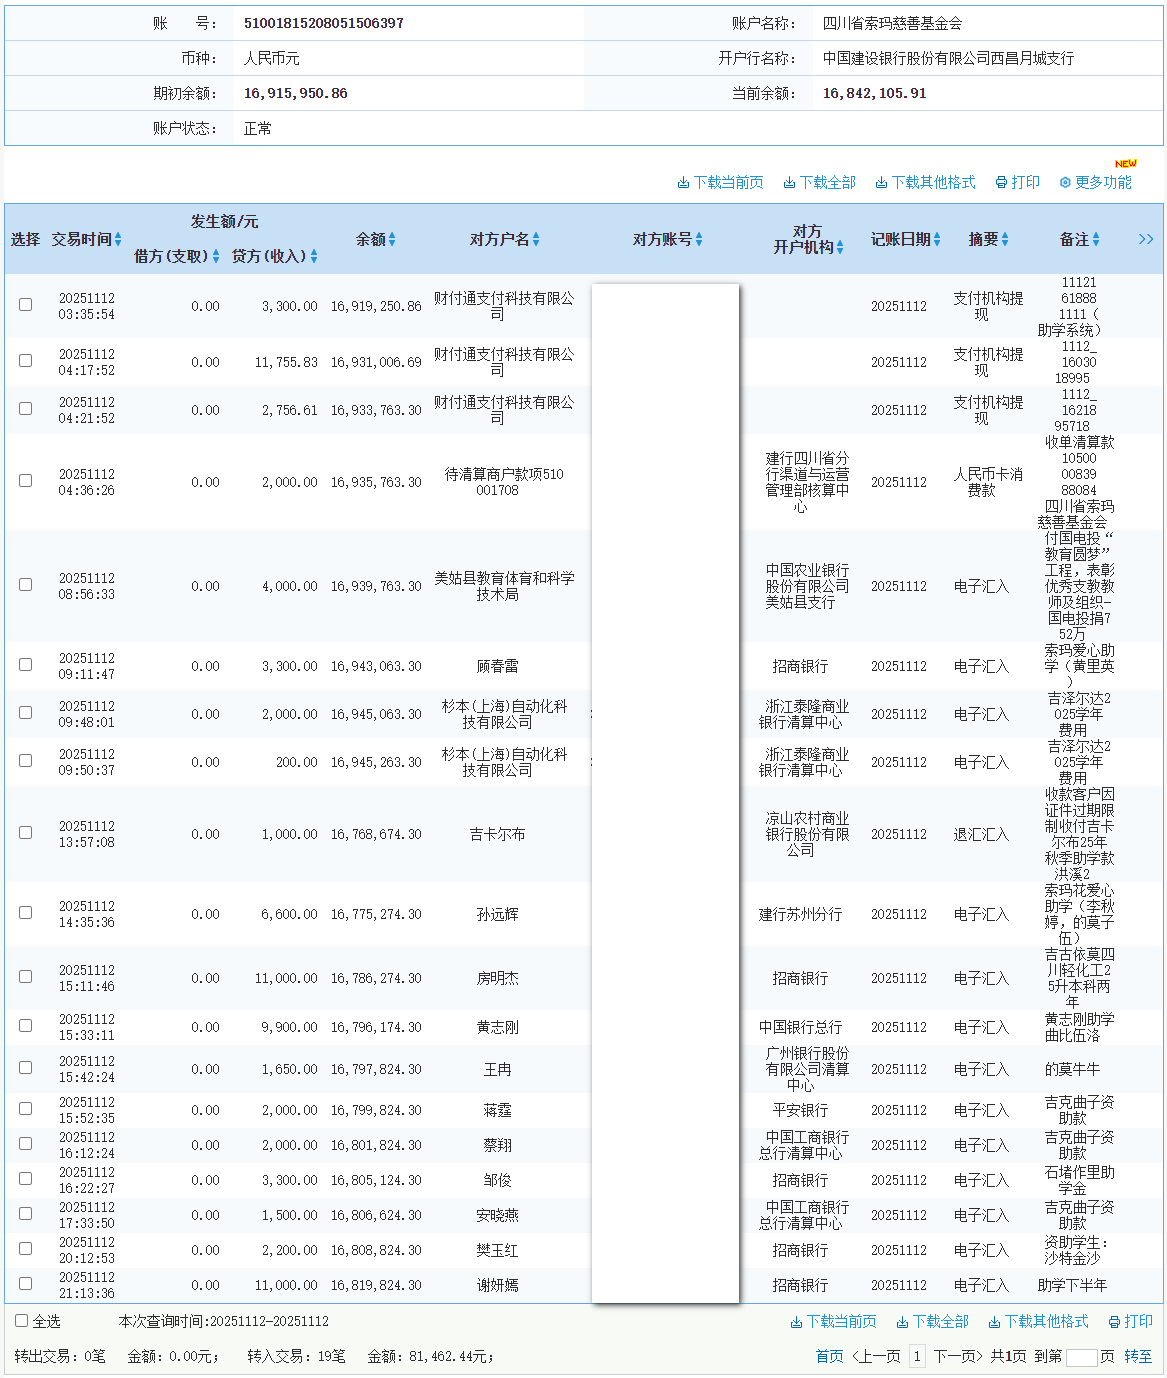Click the 打印 printer icon
1167x1378 pixels.
1000,182
